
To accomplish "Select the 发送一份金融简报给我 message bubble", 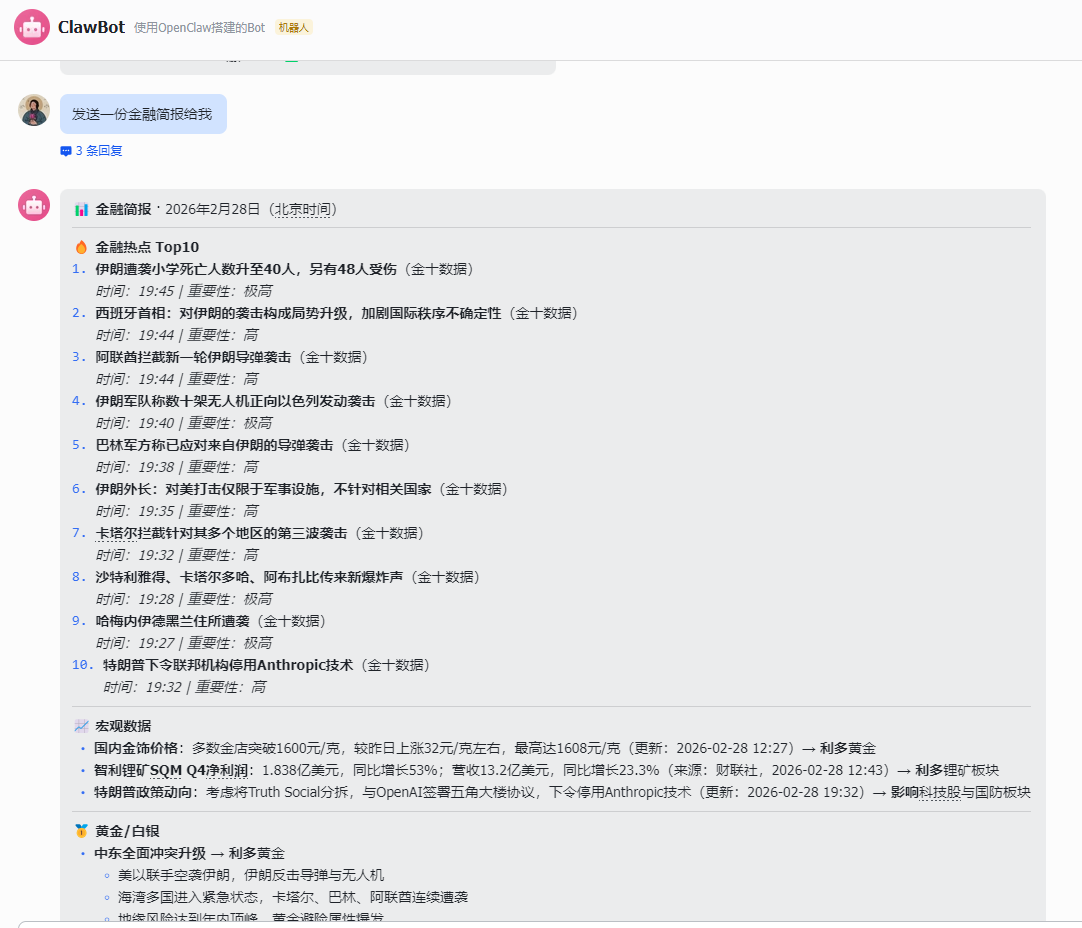I will 143,114.
